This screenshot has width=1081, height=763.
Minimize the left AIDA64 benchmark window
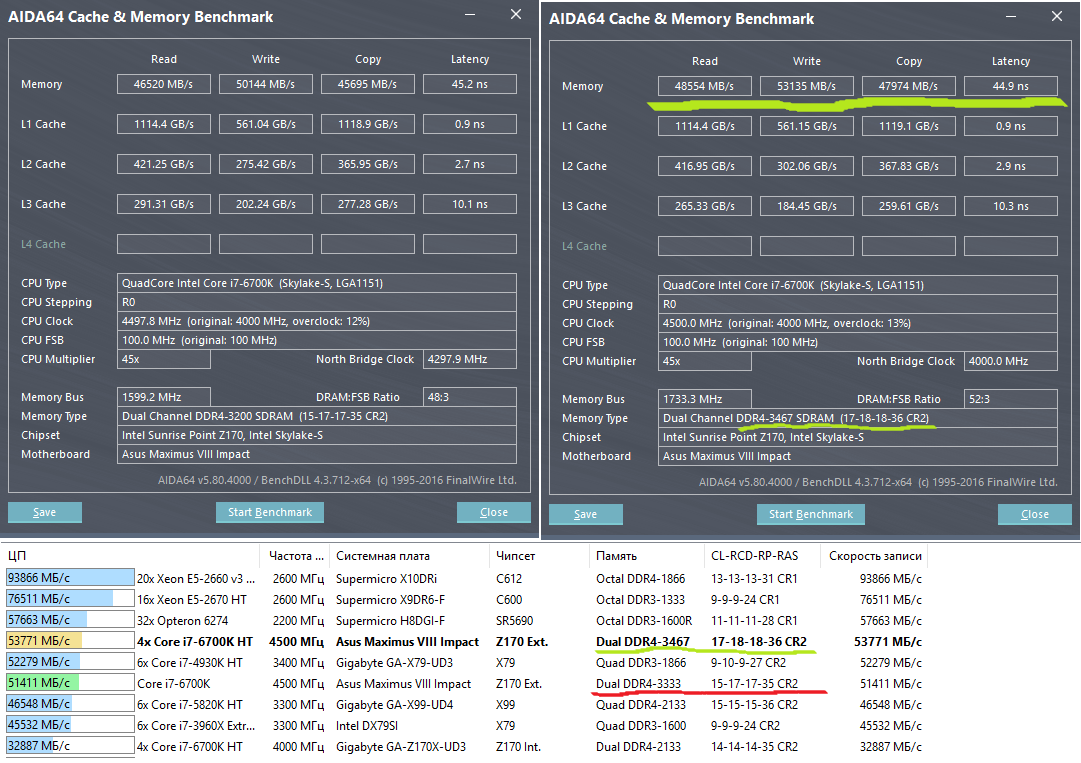click(470, 14)
